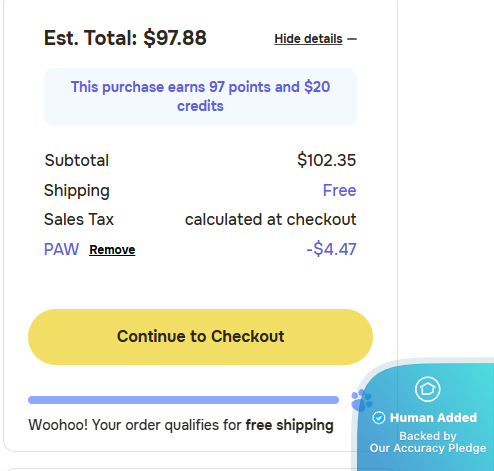The width and height of the screenshot is (494, 471).
Task: Continue to Checkout
Action: point(200,337)
